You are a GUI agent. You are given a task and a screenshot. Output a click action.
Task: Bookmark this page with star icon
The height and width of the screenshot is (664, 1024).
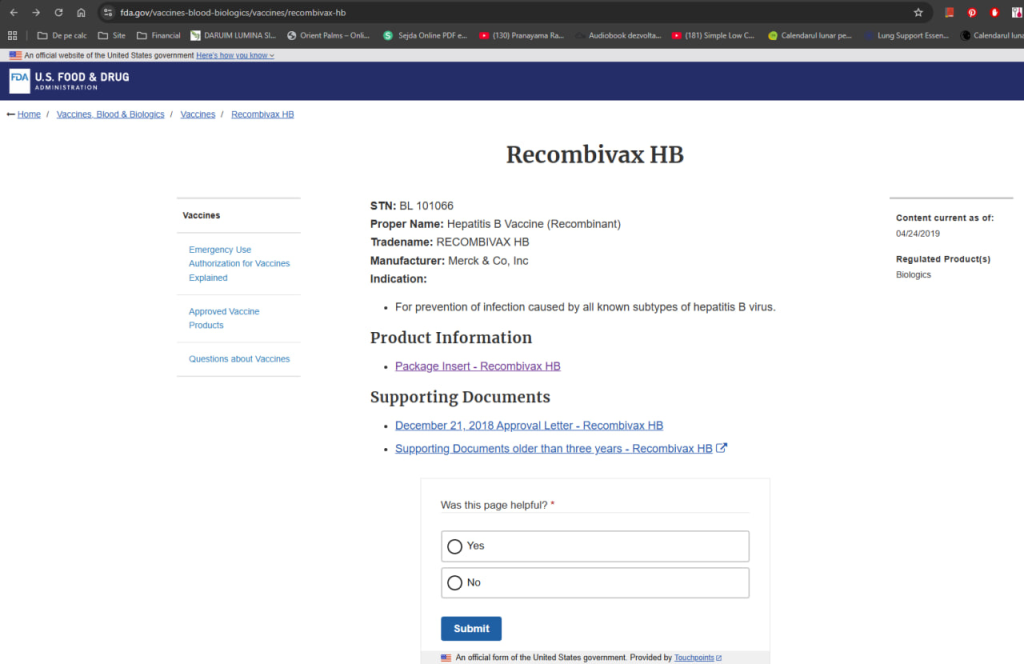click(918, 12)
